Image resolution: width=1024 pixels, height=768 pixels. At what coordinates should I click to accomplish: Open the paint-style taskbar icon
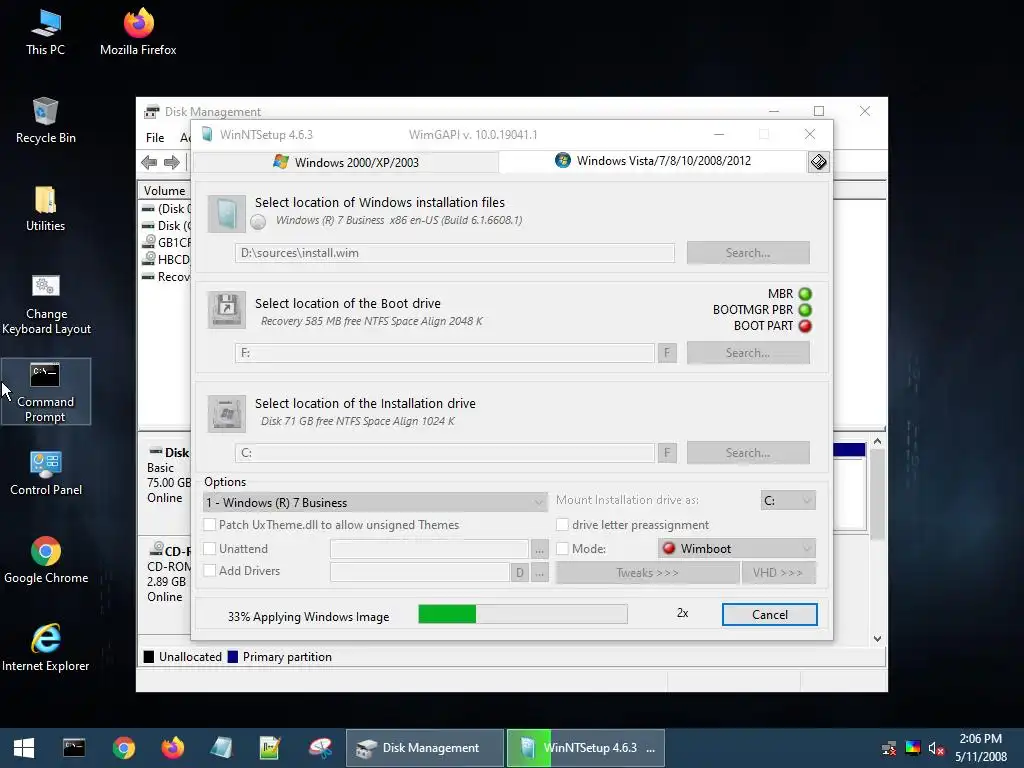tap(320, 748)
